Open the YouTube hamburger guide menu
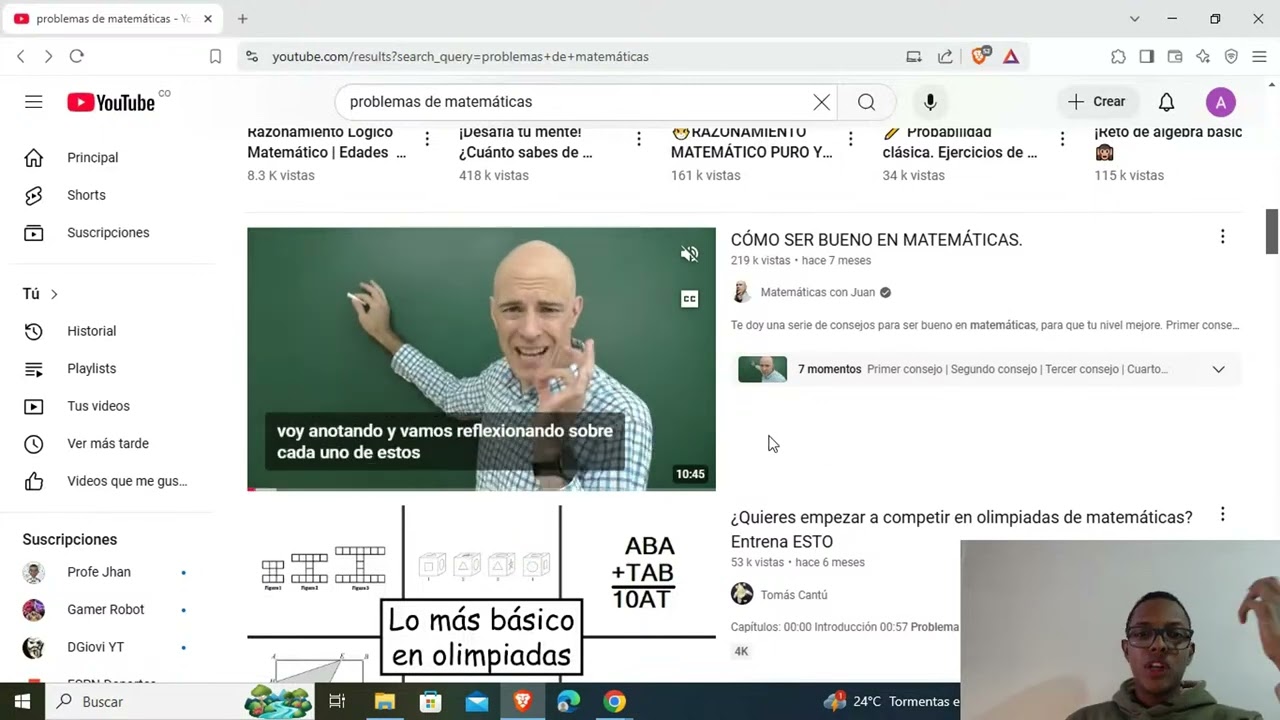1280x720 pixels. click(34, 102)
